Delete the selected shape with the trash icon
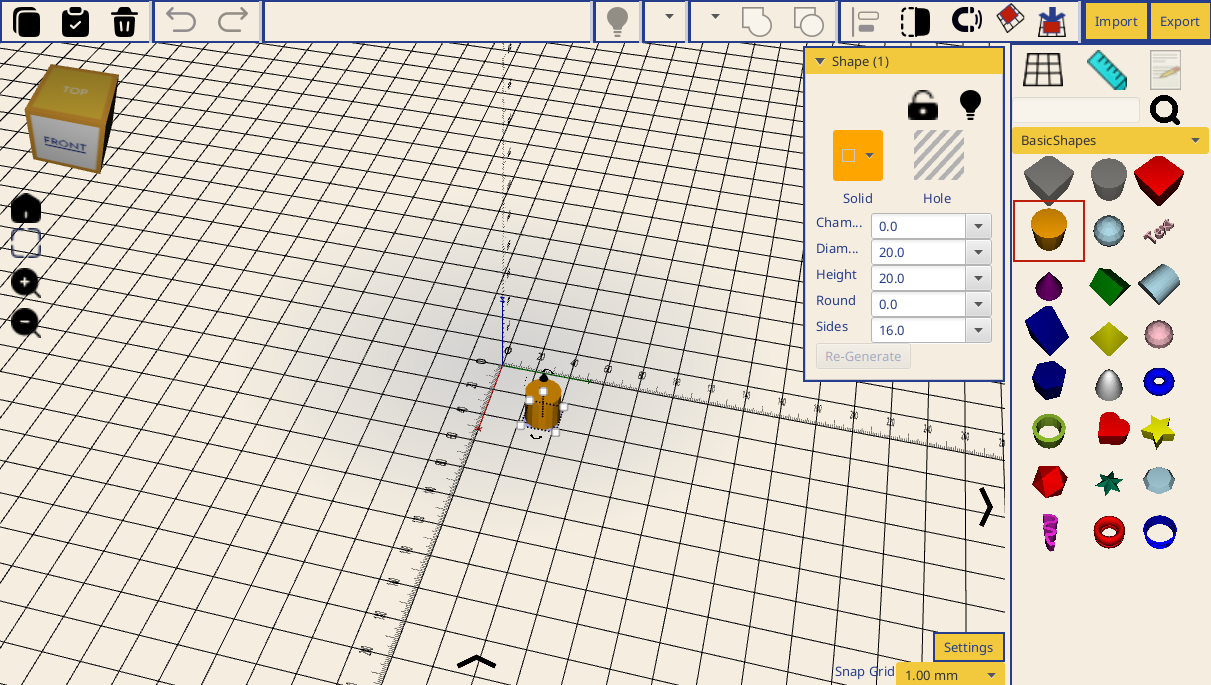 coord(124,21)
